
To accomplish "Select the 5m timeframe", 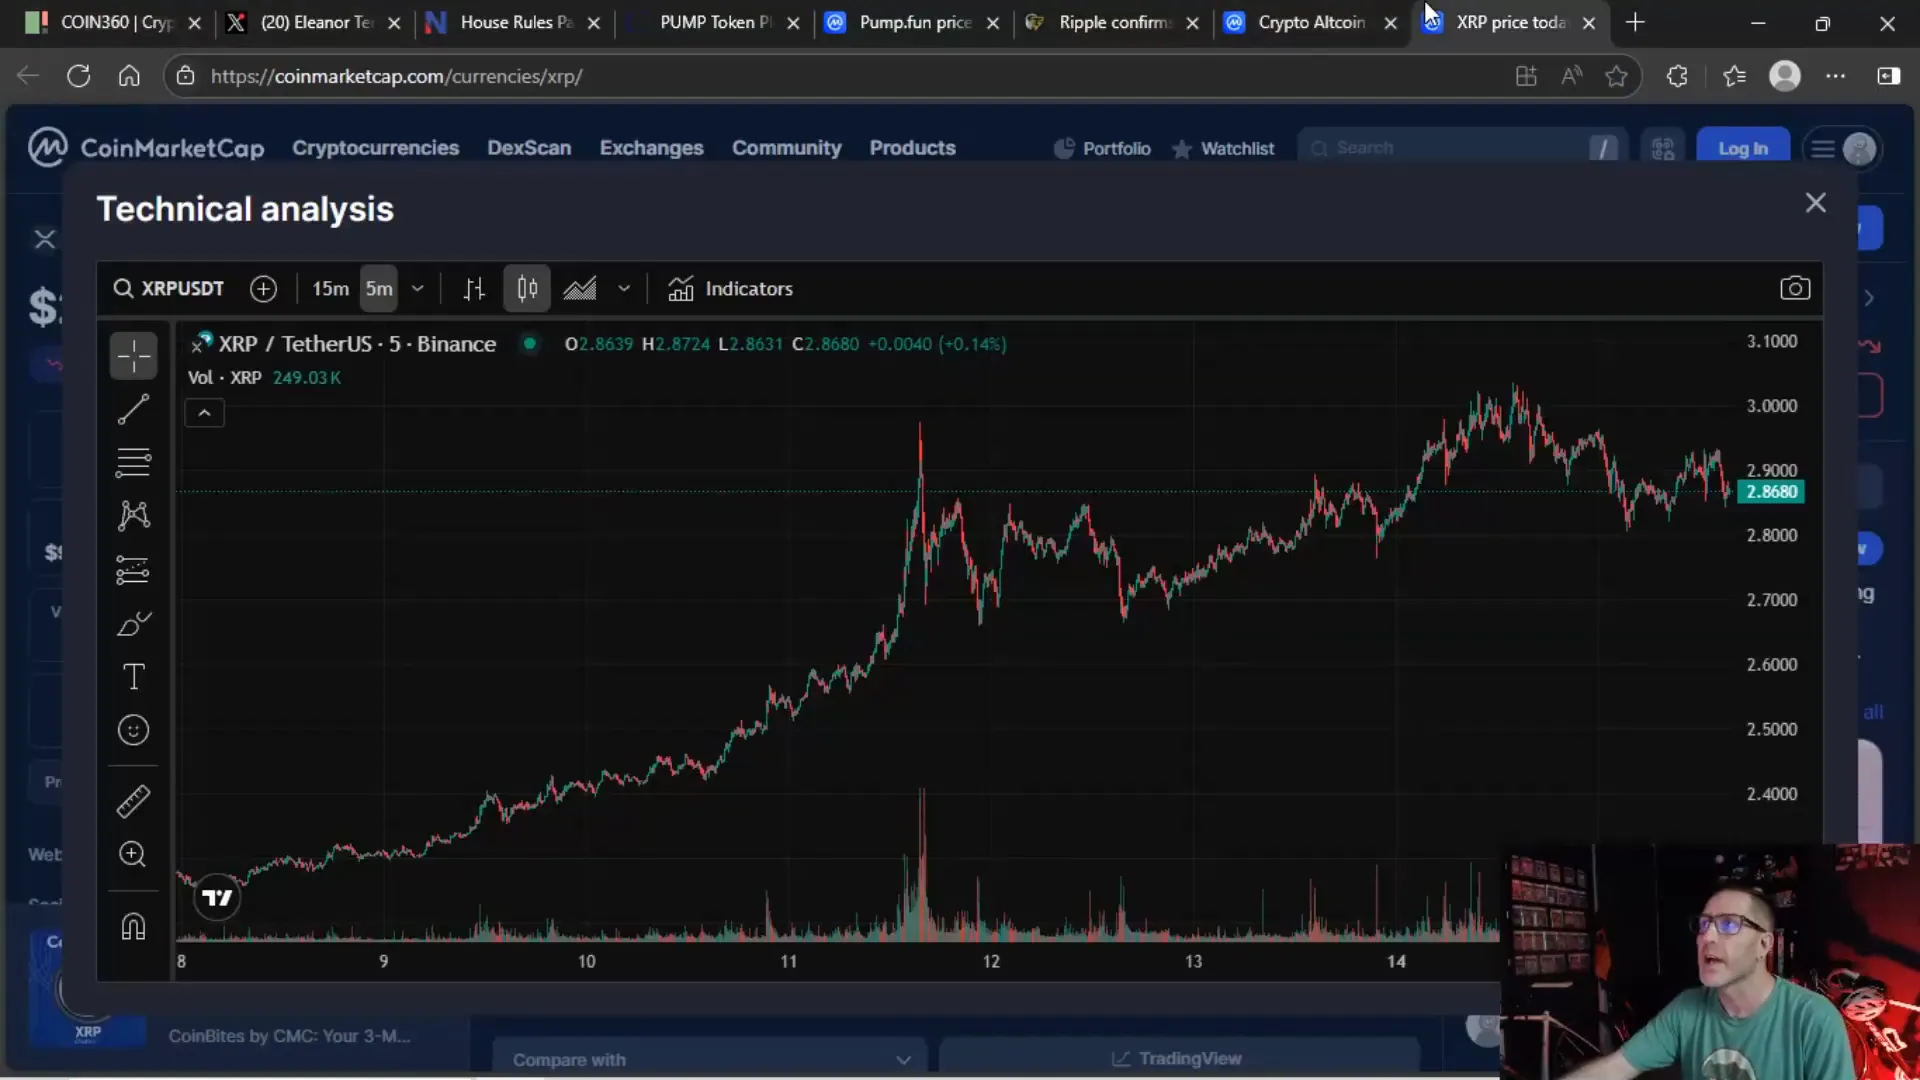I will 379,289.
